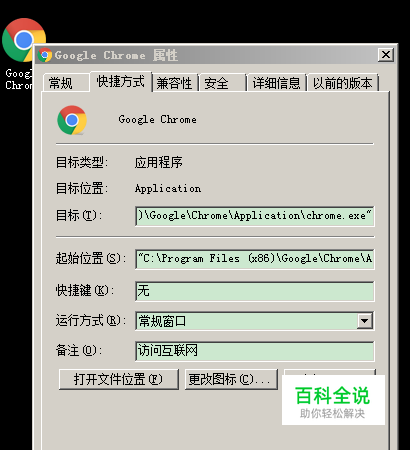Click into the 起始位置 input field
This screenshot has height=450, width=410.
click(255, 259)
